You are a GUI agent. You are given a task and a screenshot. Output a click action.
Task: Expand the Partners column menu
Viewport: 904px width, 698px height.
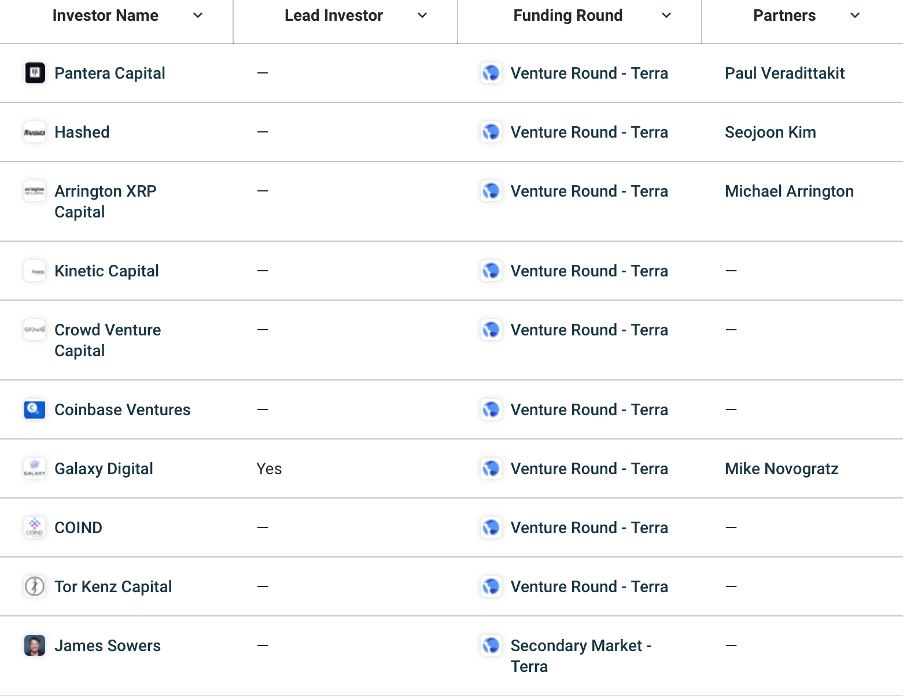pyautogui.click(x=855, y=16)
